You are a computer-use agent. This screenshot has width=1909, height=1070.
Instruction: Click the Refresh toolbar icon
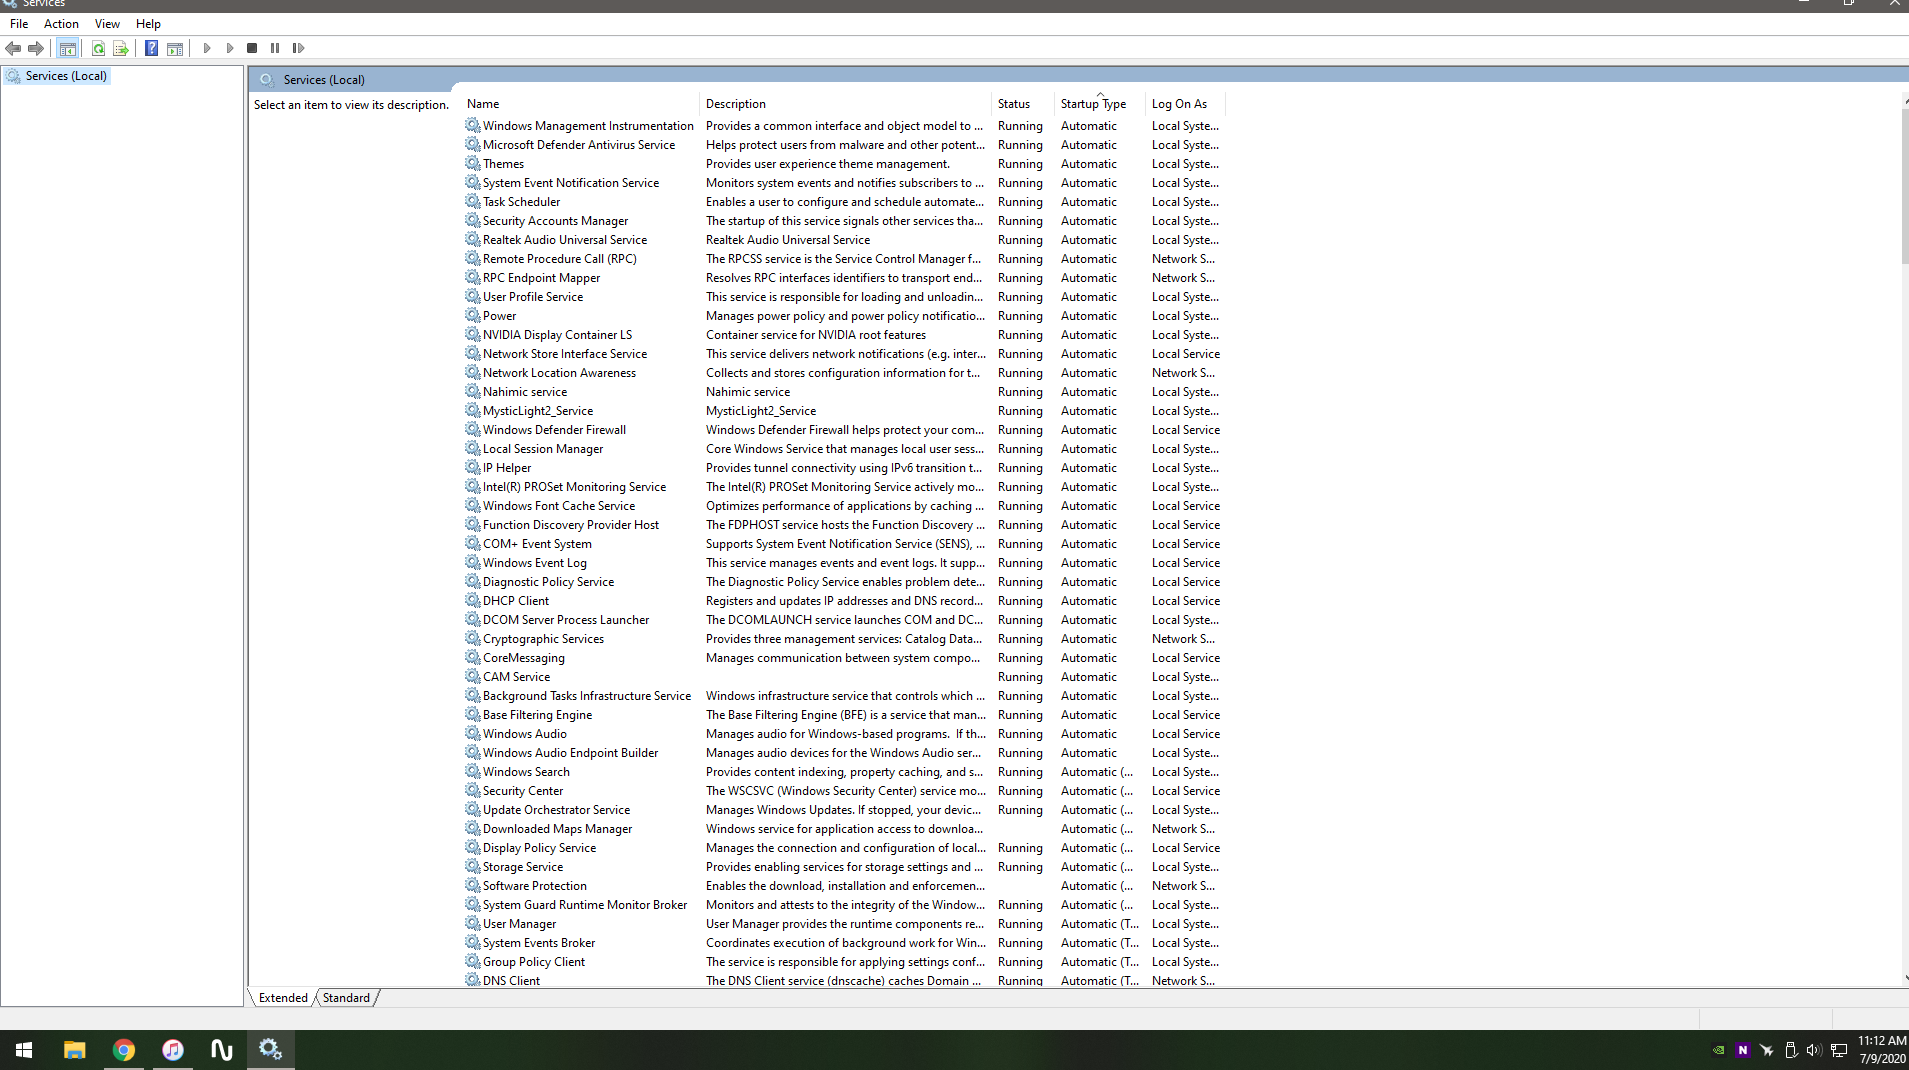click(98, 48)
